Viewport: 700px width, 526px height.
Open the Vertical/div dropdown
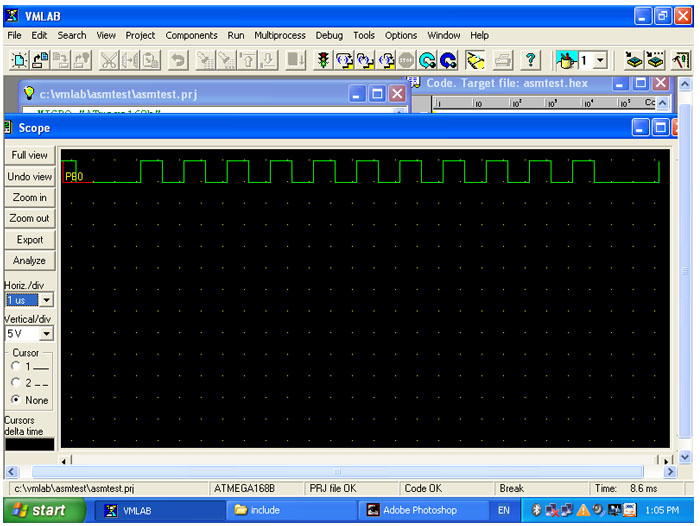point(46,334)
